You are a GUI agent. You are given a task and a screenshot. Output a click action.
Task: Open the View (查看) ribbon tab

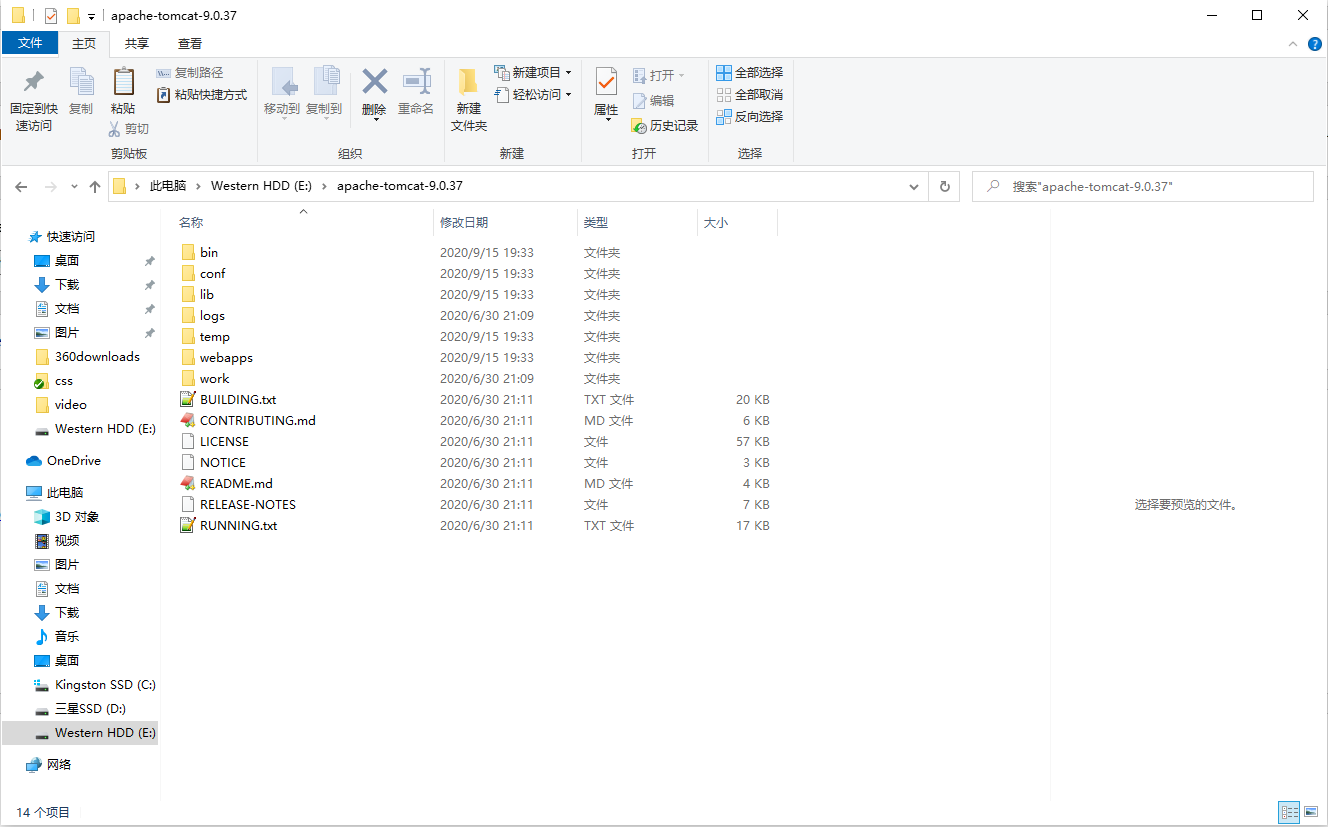(x=190, y=44)
